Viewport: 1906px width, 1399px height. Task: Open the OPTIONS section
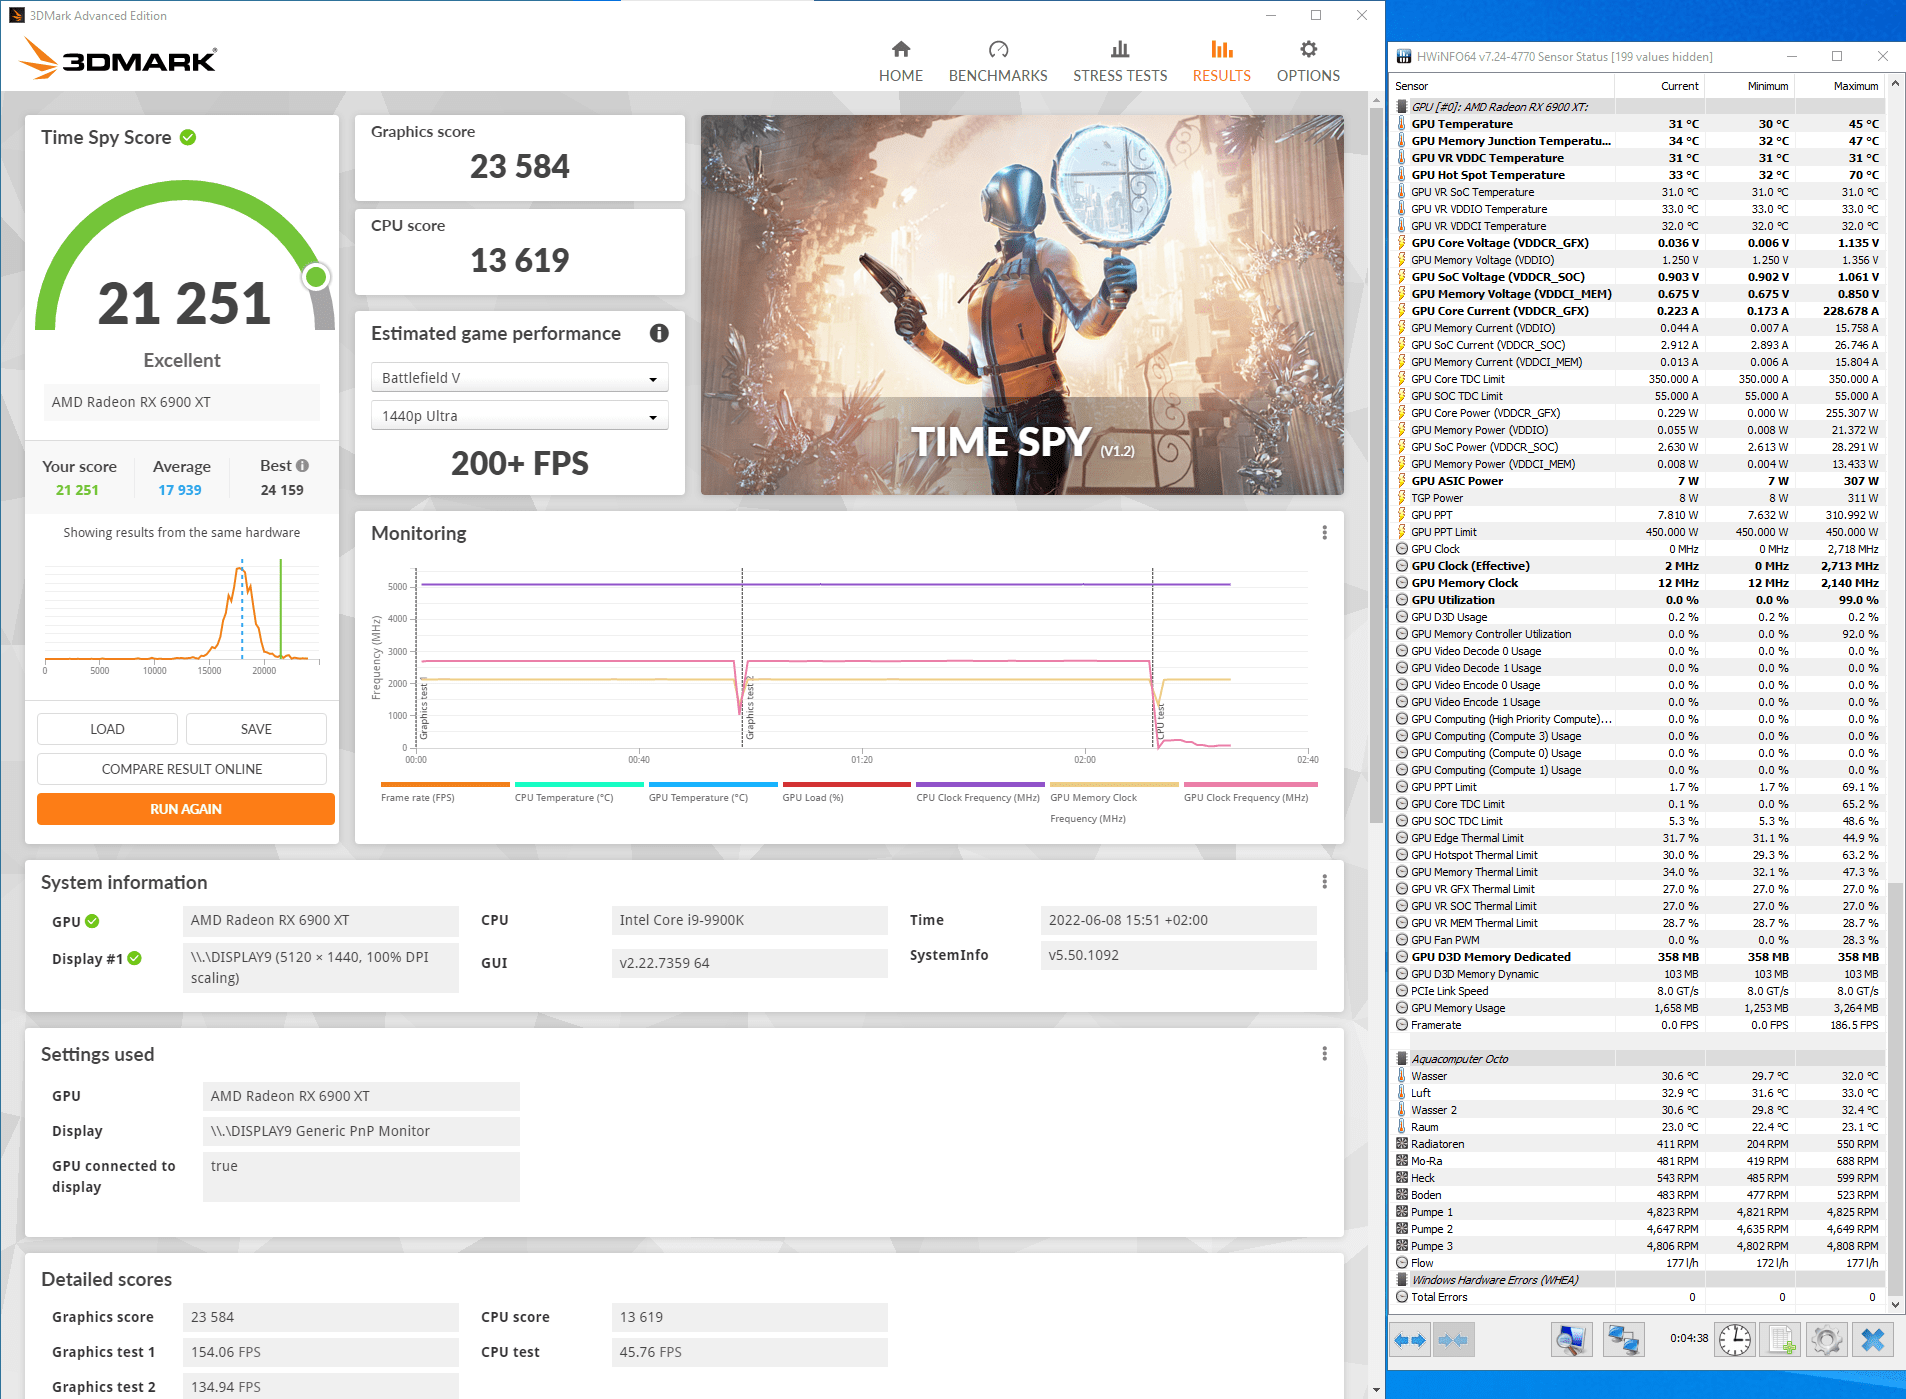click(x=1308, y=61)
